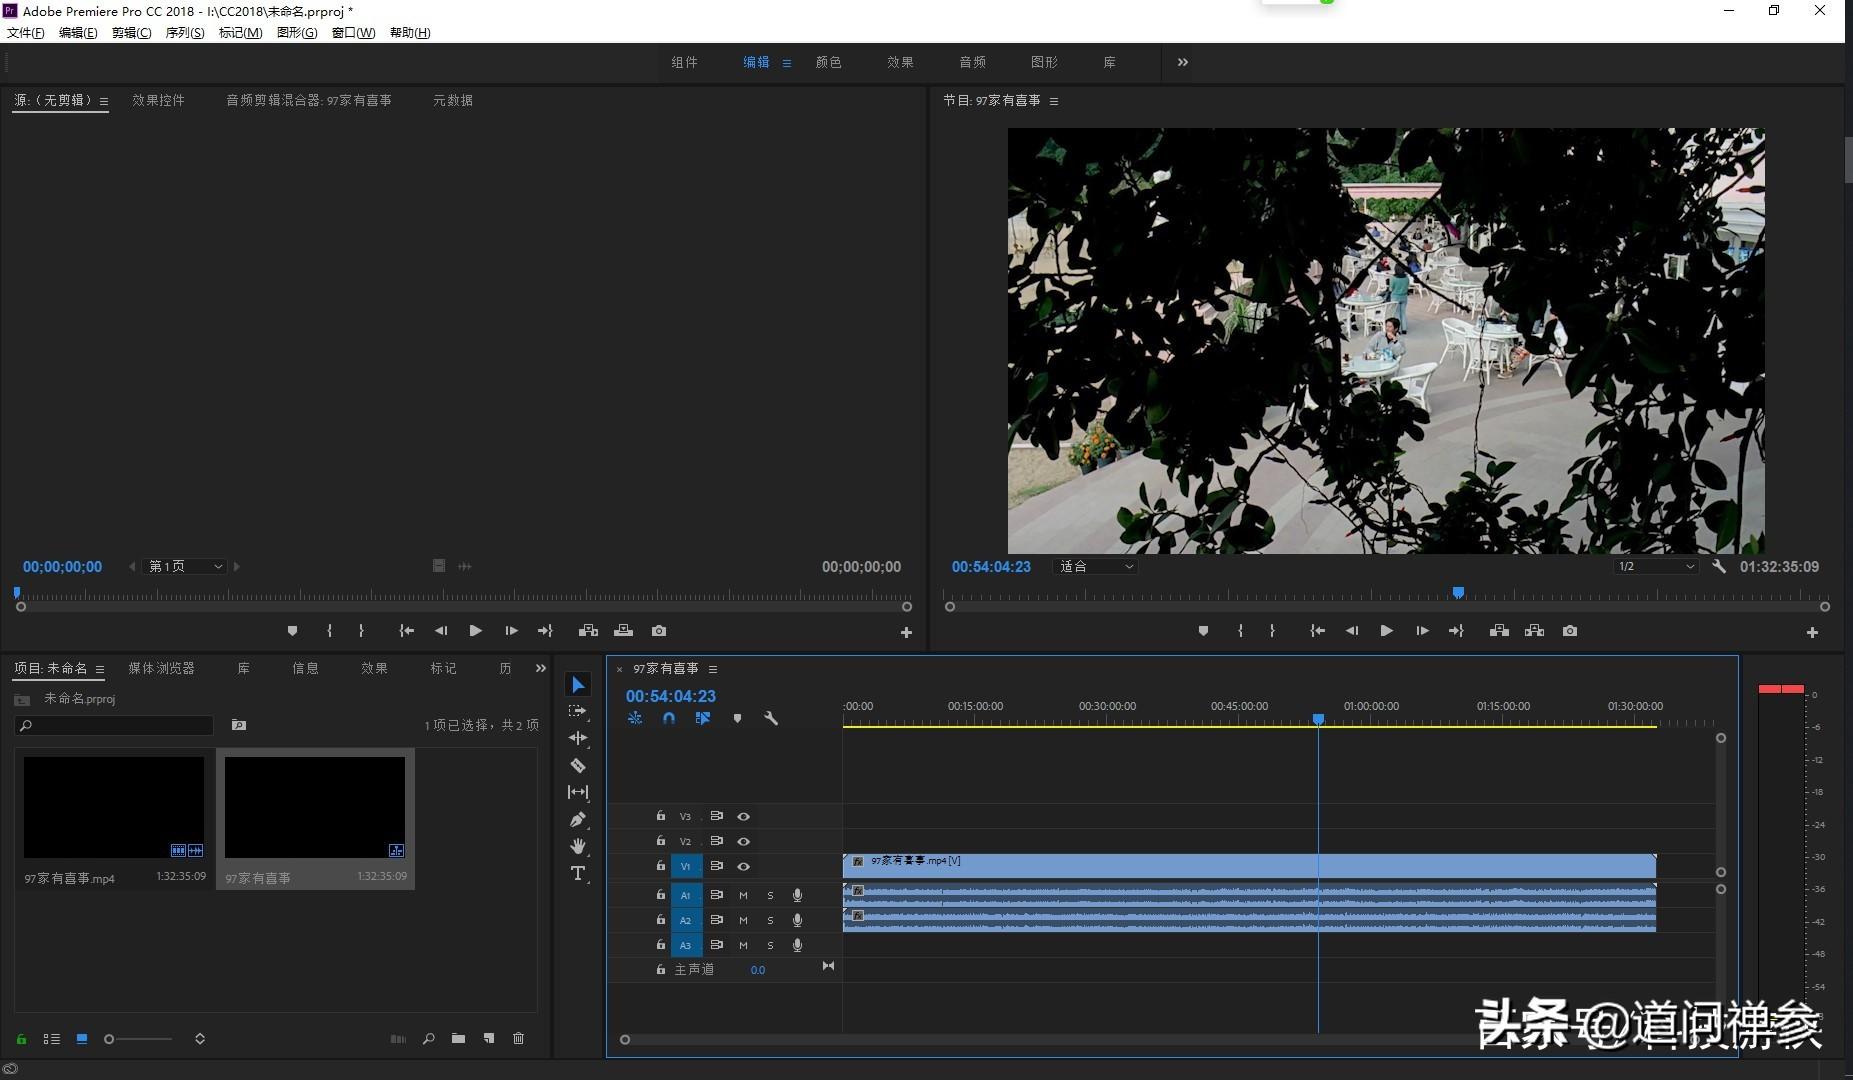Viewport: 1853px width, 1080px height.
Task: Select the Selection tool arrow
Action: pyautogui.click(x=578, y=684)
